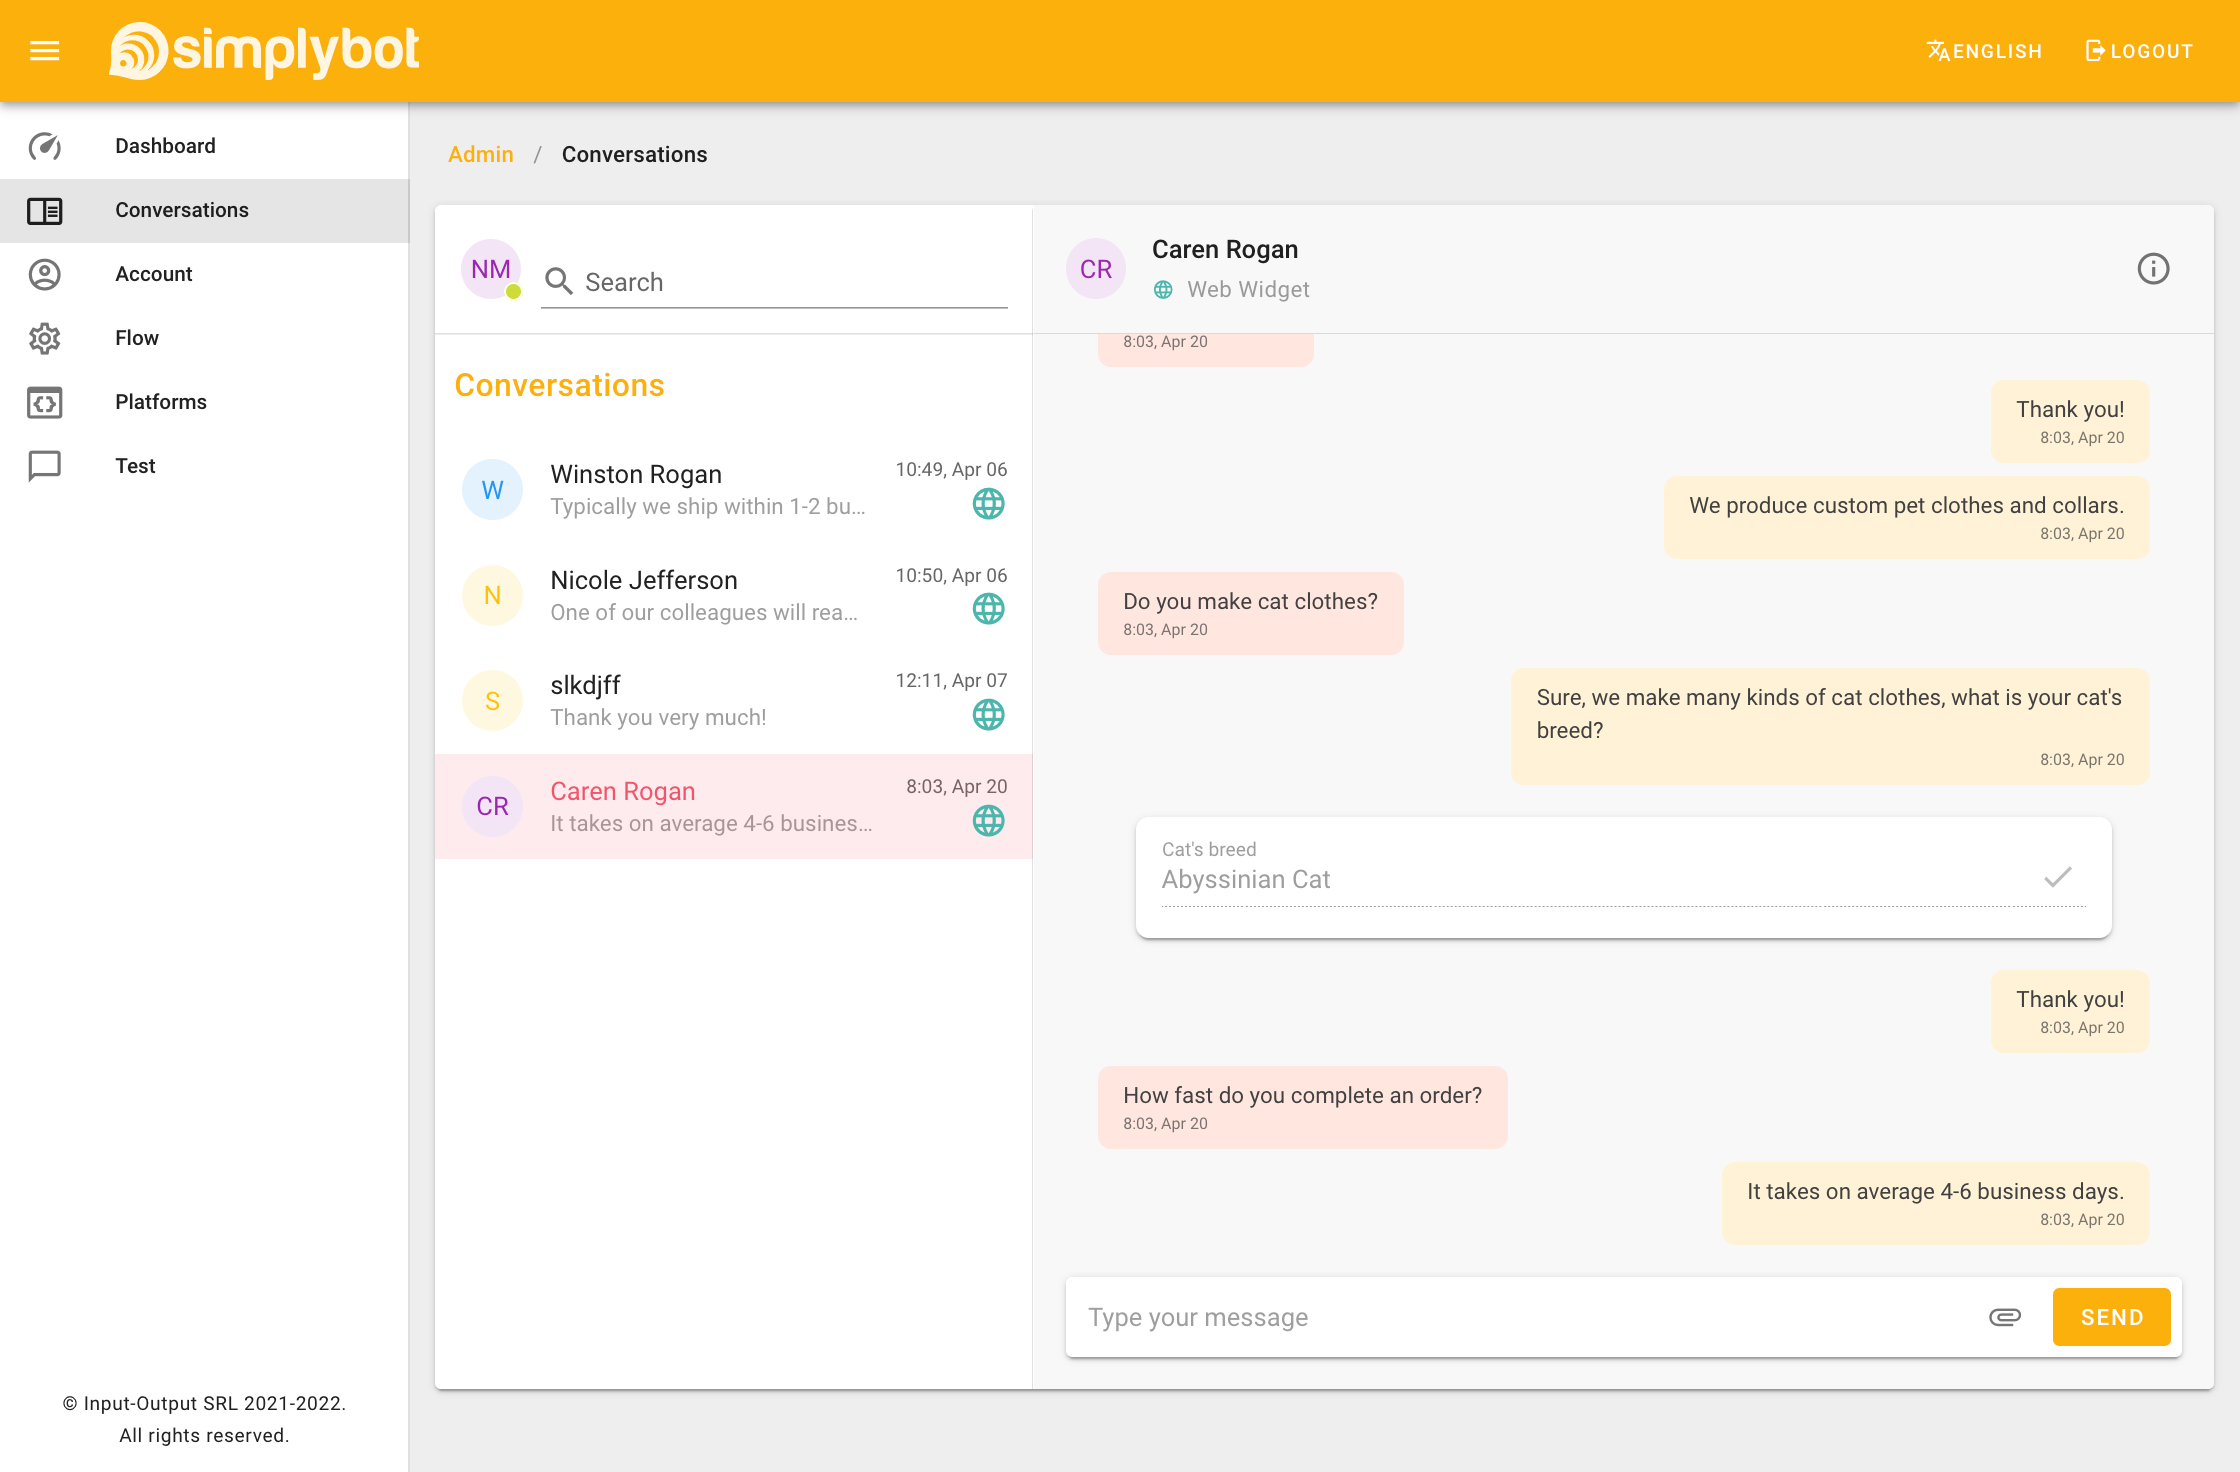Switch language via ENGLISH button
Viewport: 2240px width, 1472px height.
pyautogui.click(x=1984, y=51)
